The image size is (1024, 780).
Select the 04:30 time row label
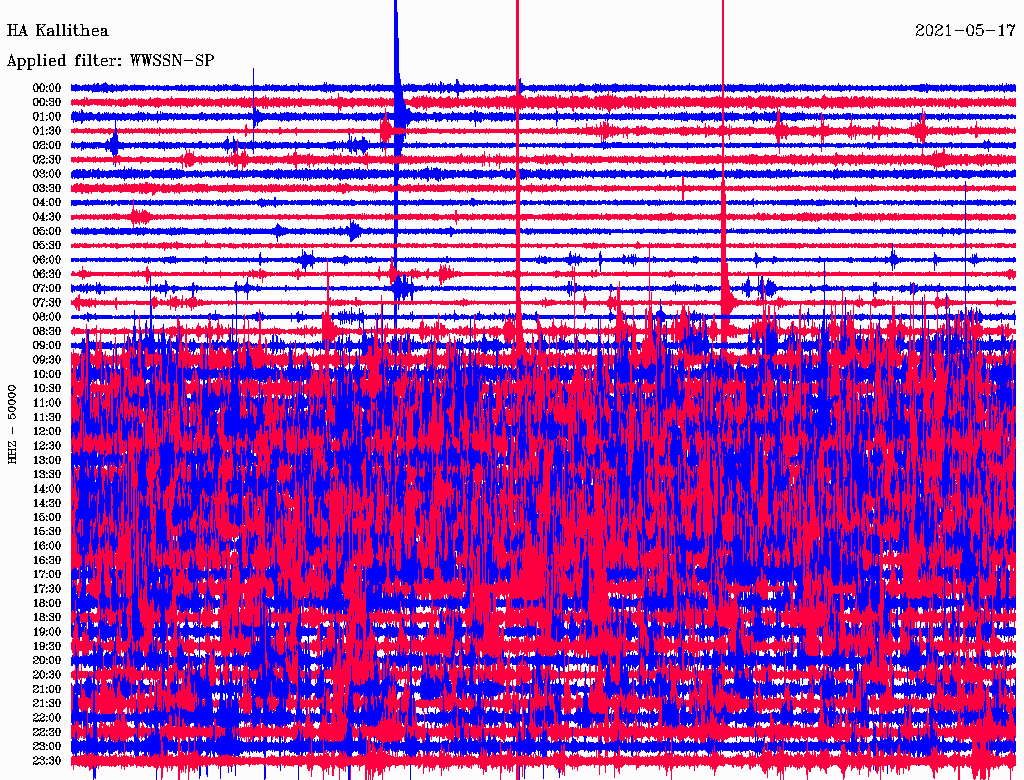click(x=47, y=217)
